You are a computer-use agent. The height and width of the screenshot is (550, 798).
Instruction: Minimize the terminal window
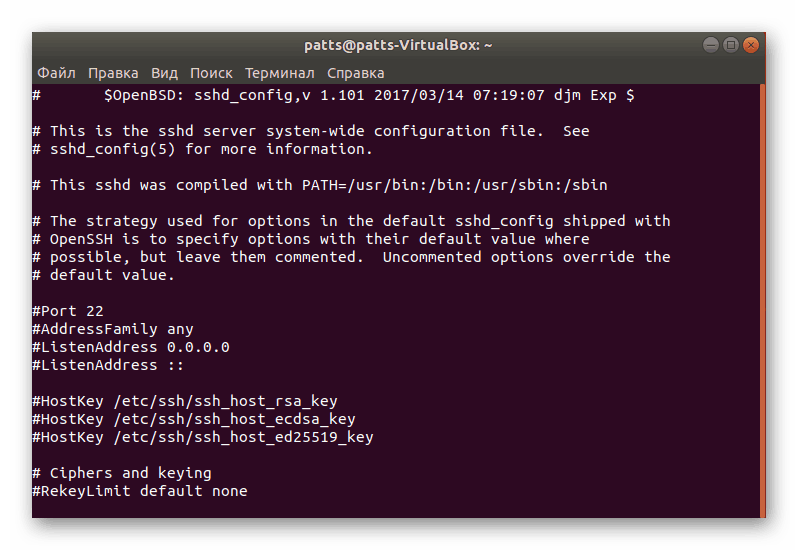point(710,45)
